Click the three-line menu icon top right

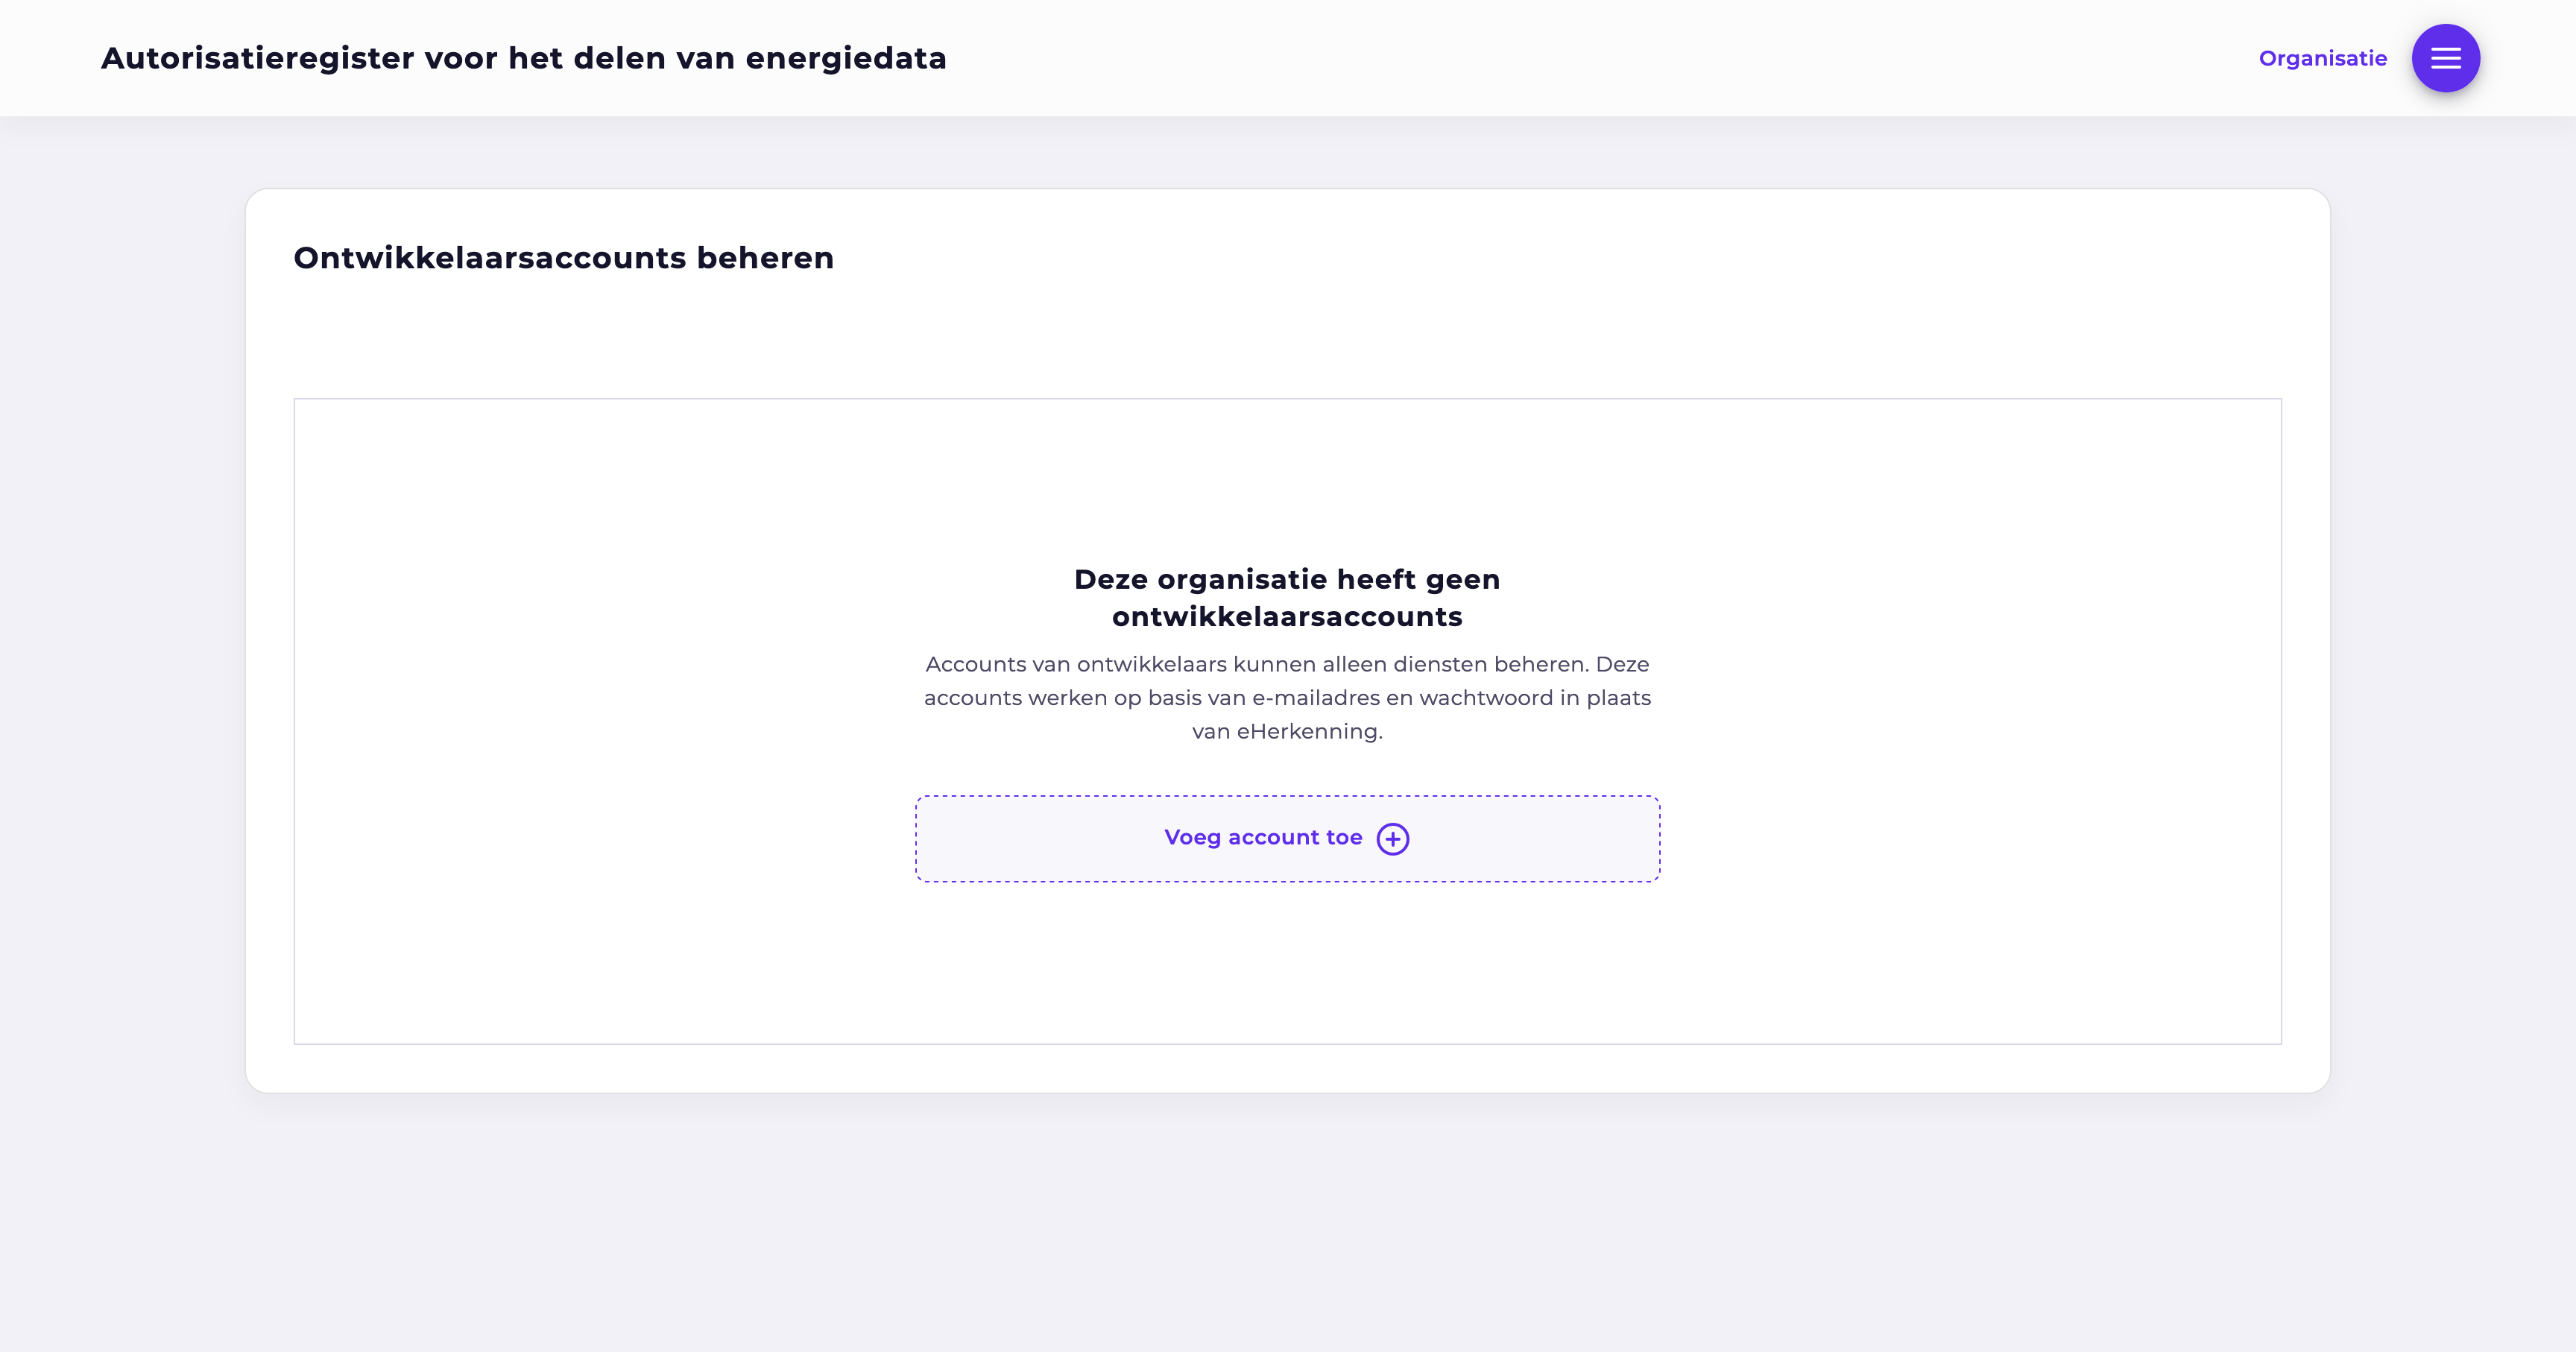pyautogui.click(x=2446, y=57)
